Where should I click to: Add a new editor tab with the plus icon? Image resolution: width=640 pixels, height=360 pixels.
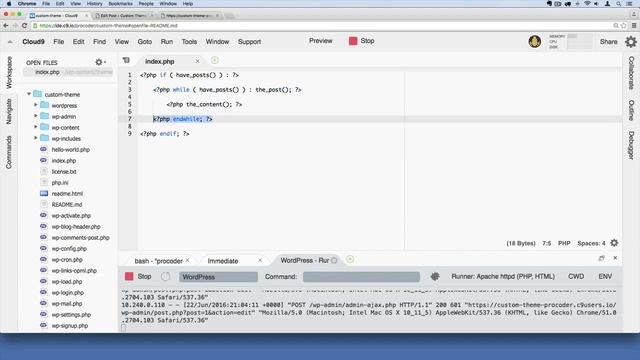point(215,60)
